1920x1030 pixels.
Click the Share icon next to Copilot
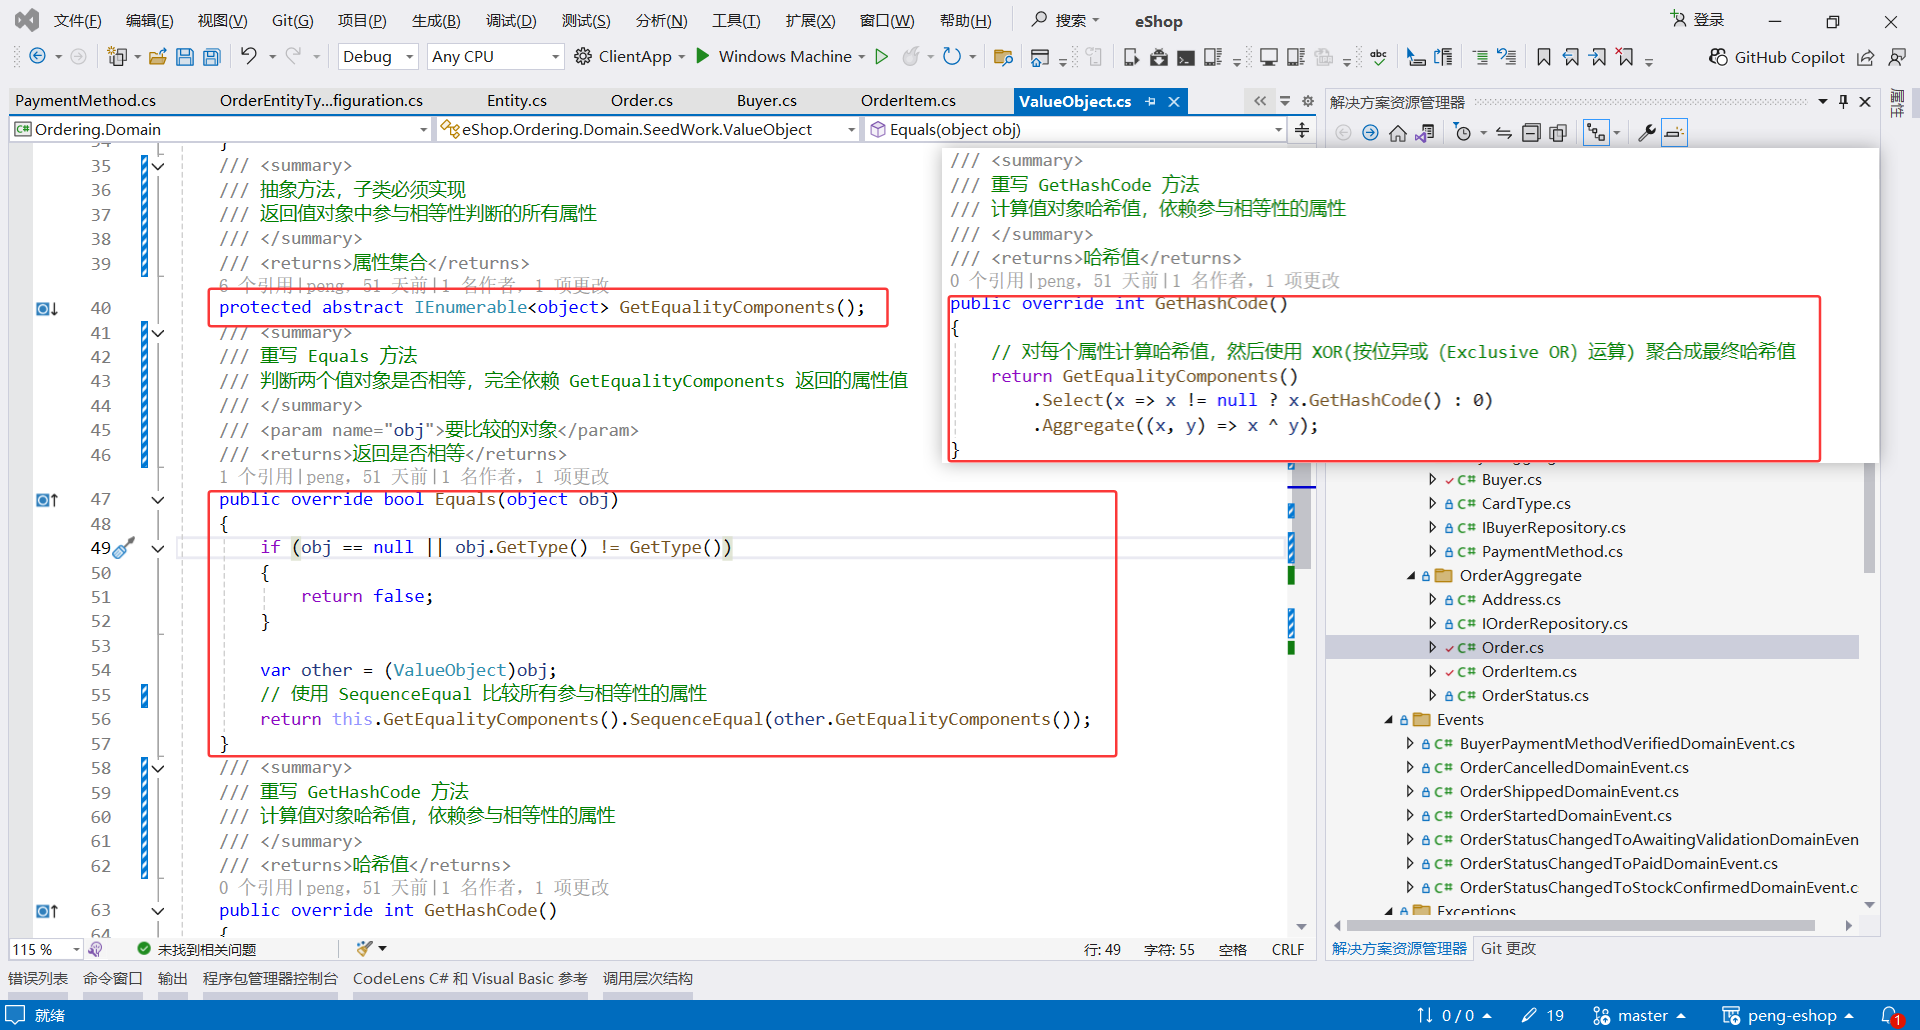coord(1866,57)
